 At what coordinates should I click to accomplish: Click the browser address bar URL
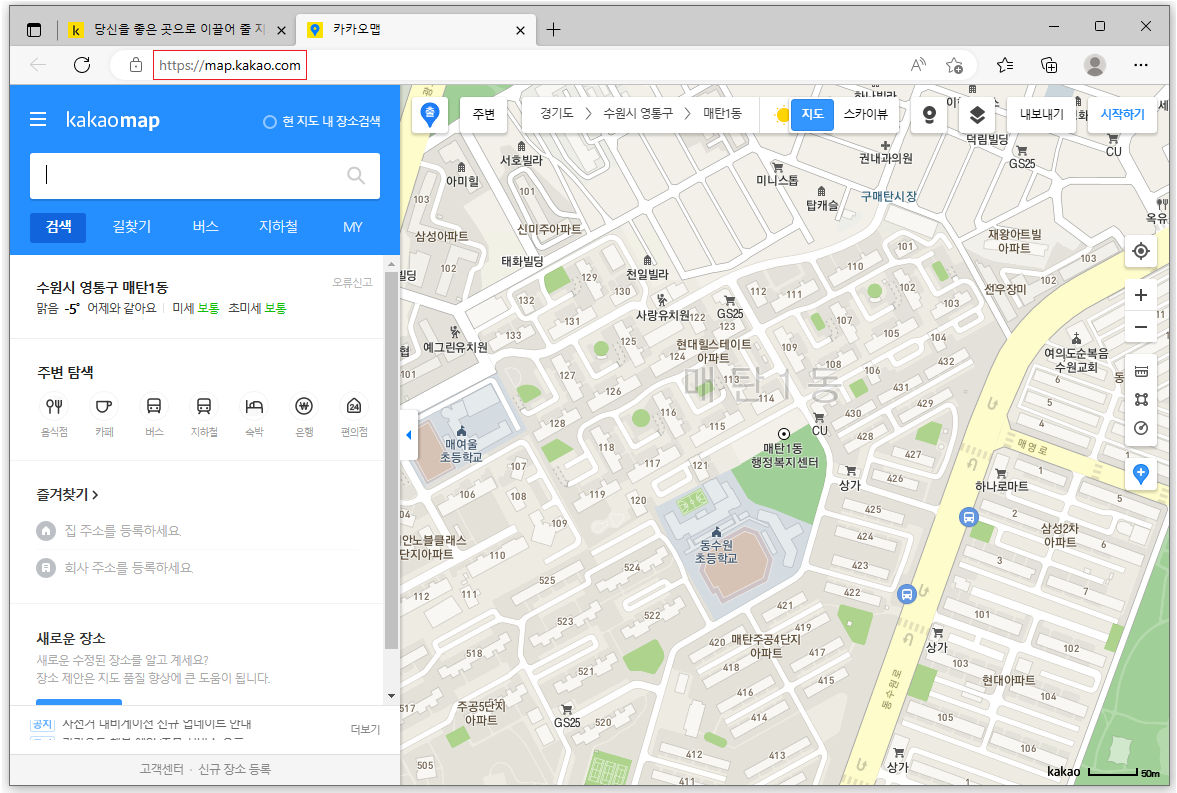(x=230, y=65)
